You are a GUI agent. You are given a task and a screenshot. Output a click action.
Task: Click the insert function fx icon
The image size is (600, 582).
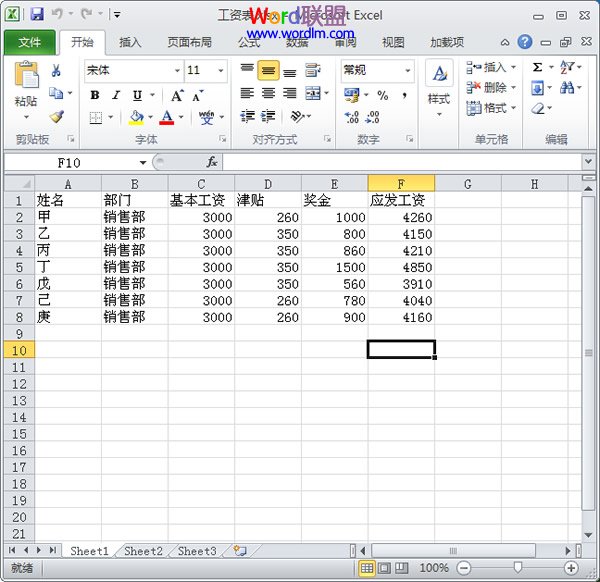point(212,162)
